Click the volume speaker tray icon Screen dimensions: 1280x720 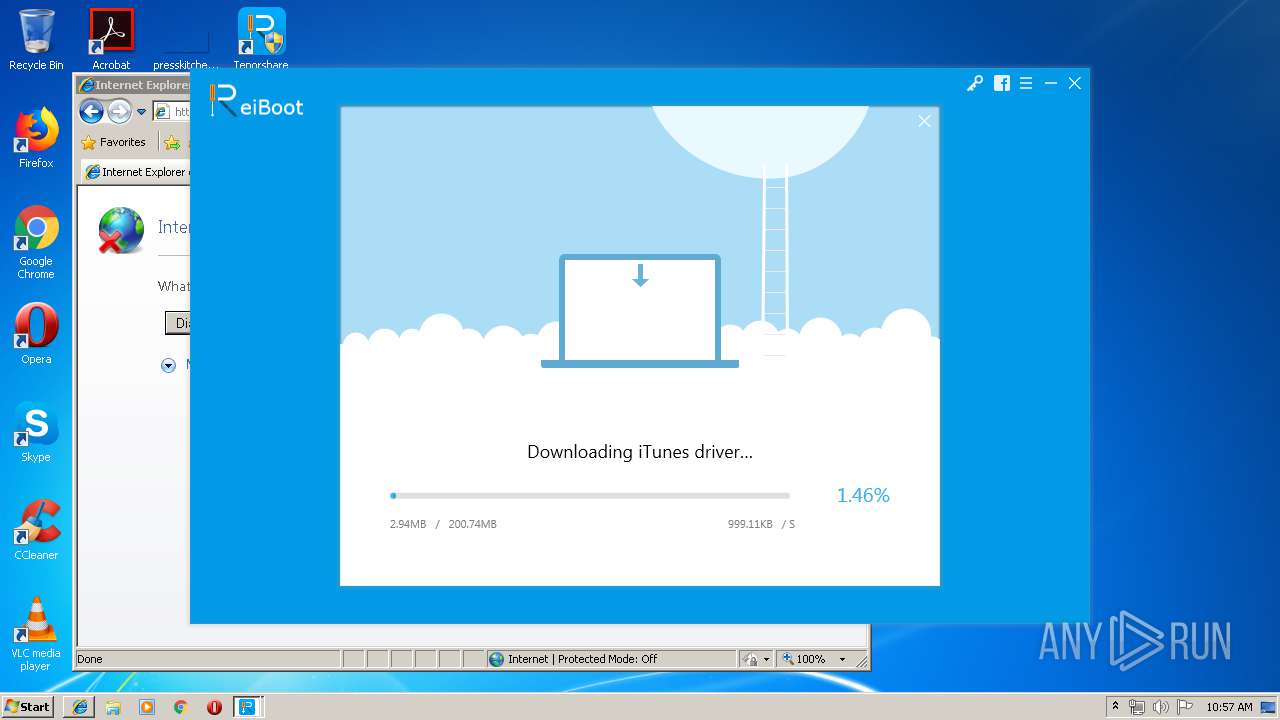[1161, 707]
